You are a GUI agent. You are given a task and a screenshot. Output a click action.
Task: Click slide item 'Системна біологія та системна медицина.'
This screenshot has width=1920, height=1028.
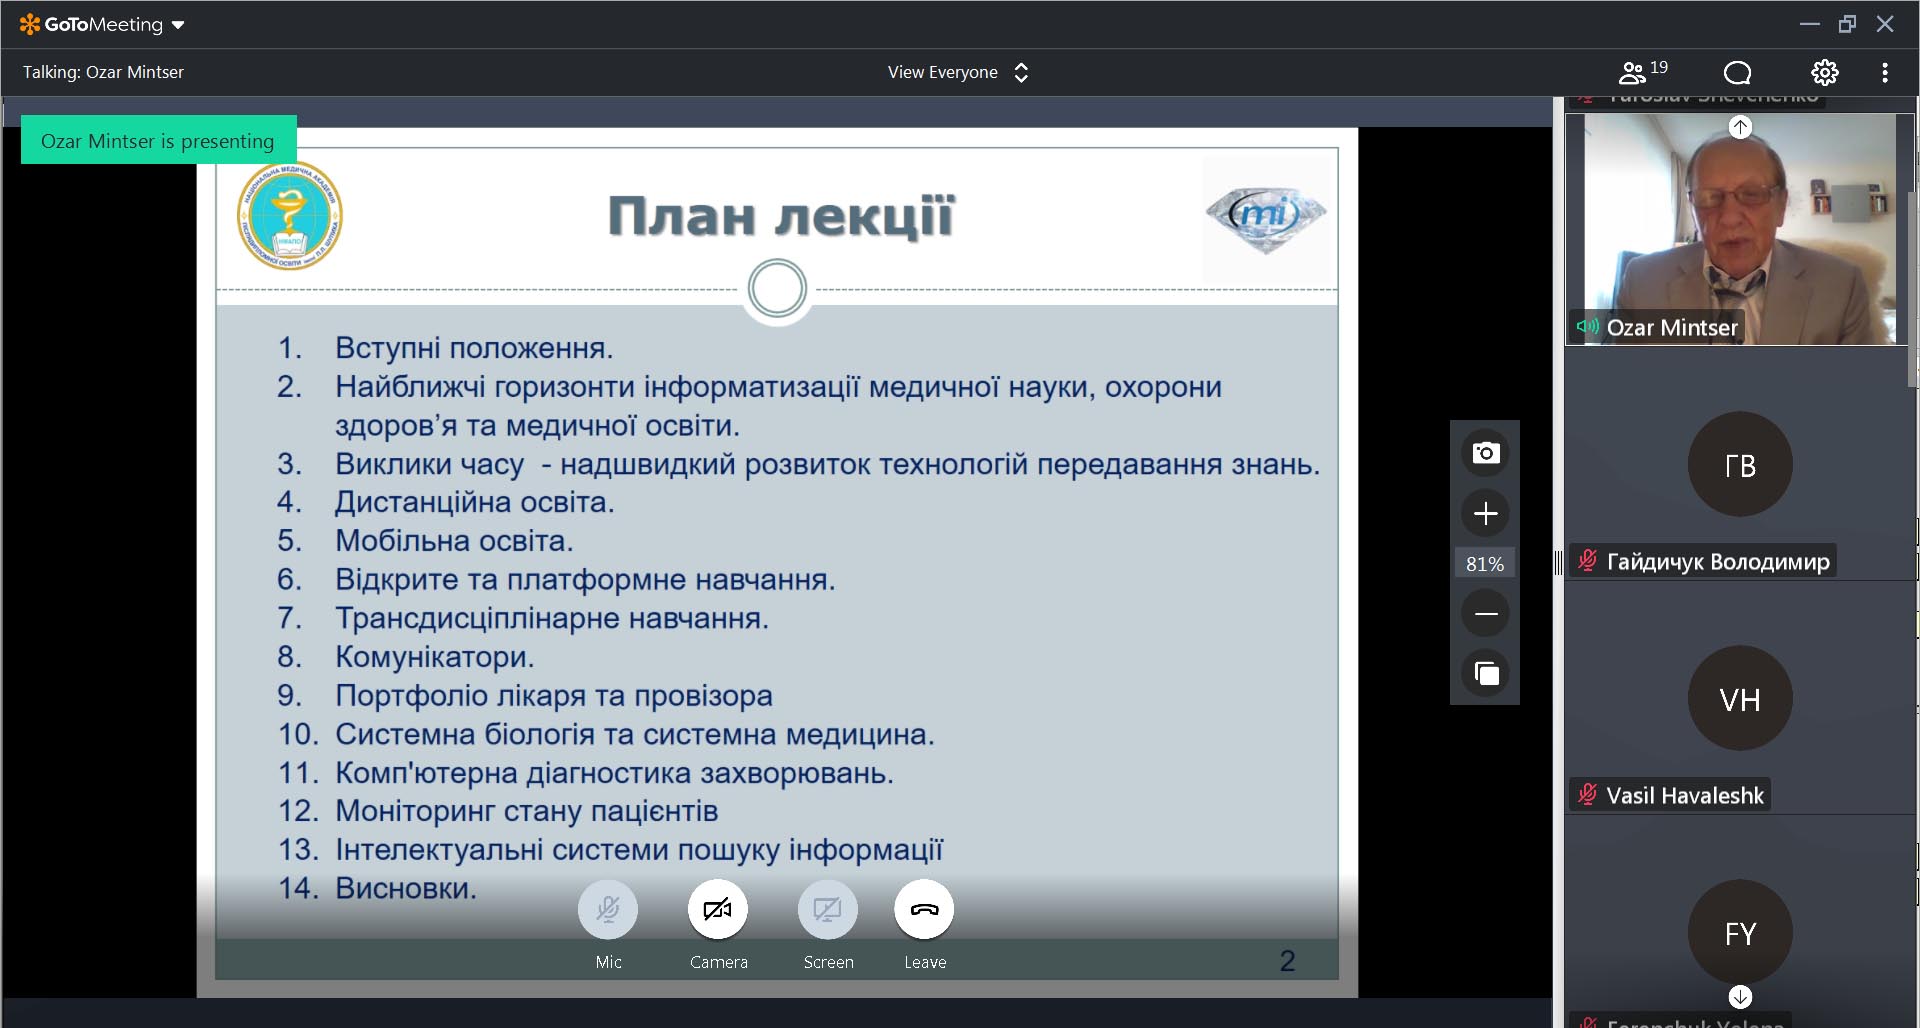tap(635, 734)
